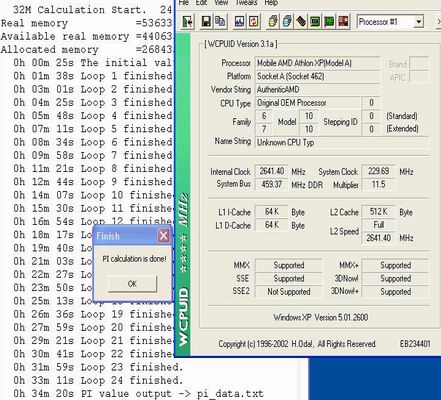441x400 pixels.
Task: Click the initial value line at 25s
Action: tap(93, 63)
